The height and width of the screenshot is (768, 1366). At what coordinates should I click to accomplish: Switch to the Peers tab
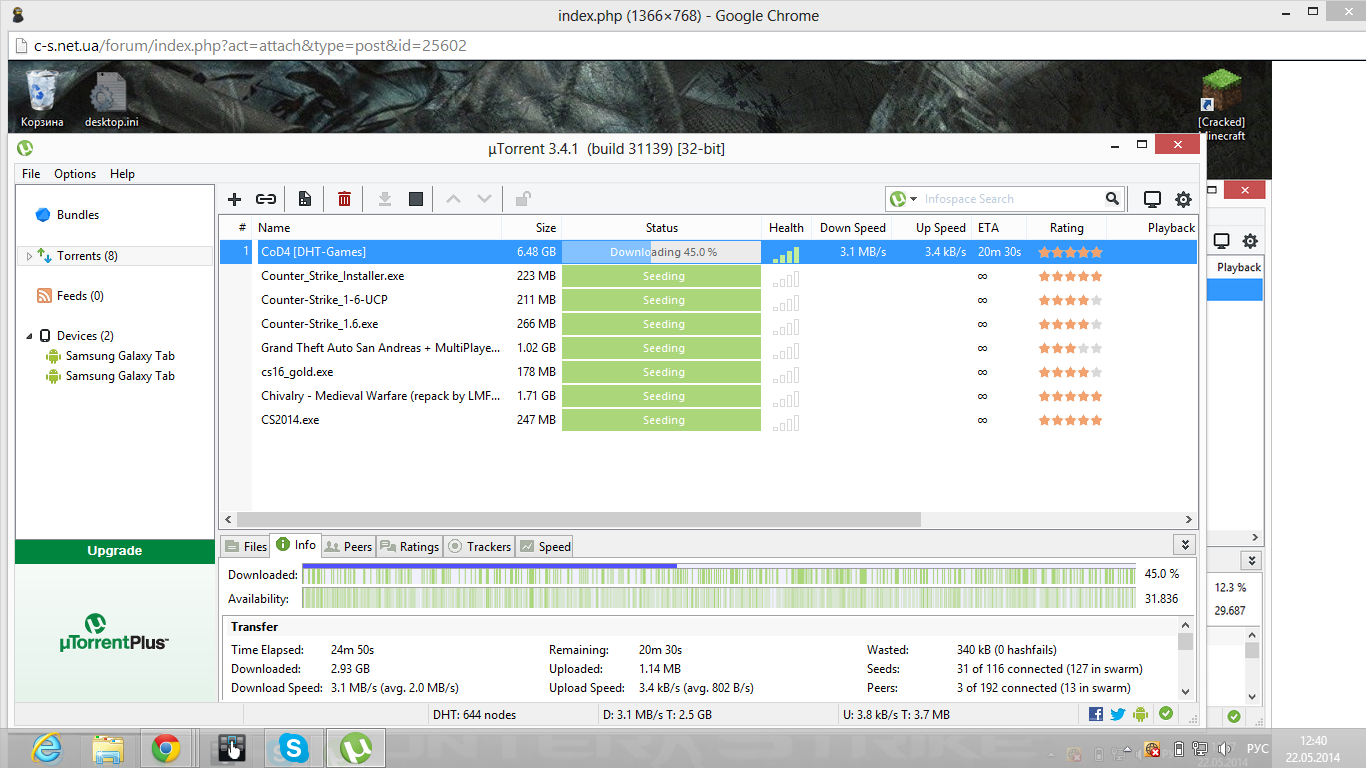348,546
